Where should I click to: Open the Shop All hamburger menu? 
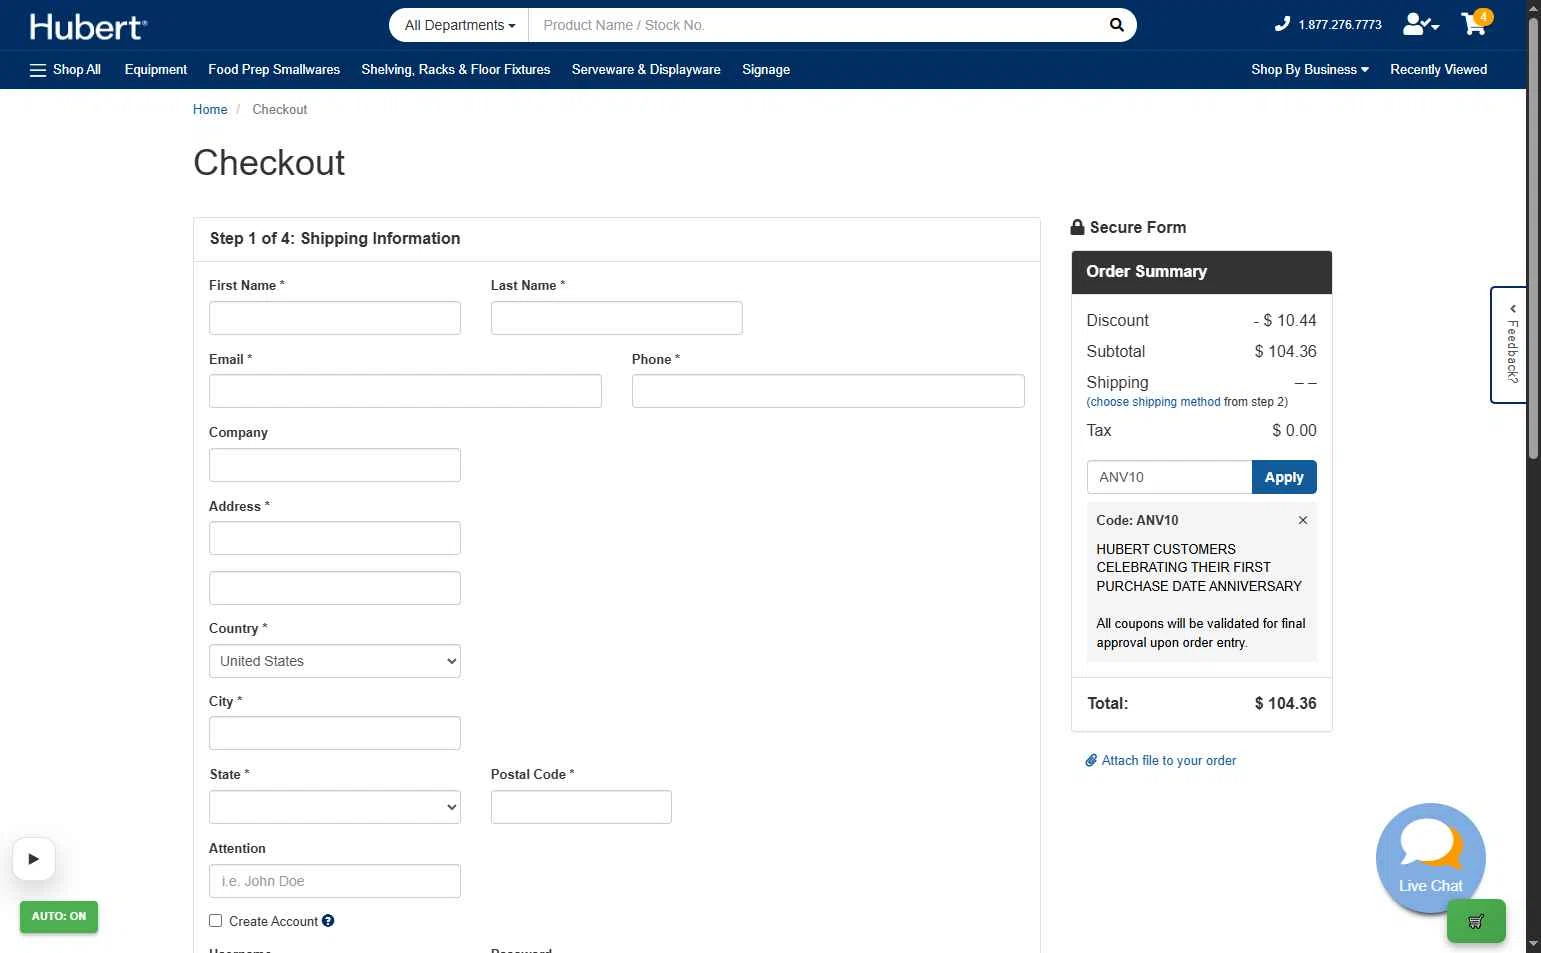click(x=65, y=70)
